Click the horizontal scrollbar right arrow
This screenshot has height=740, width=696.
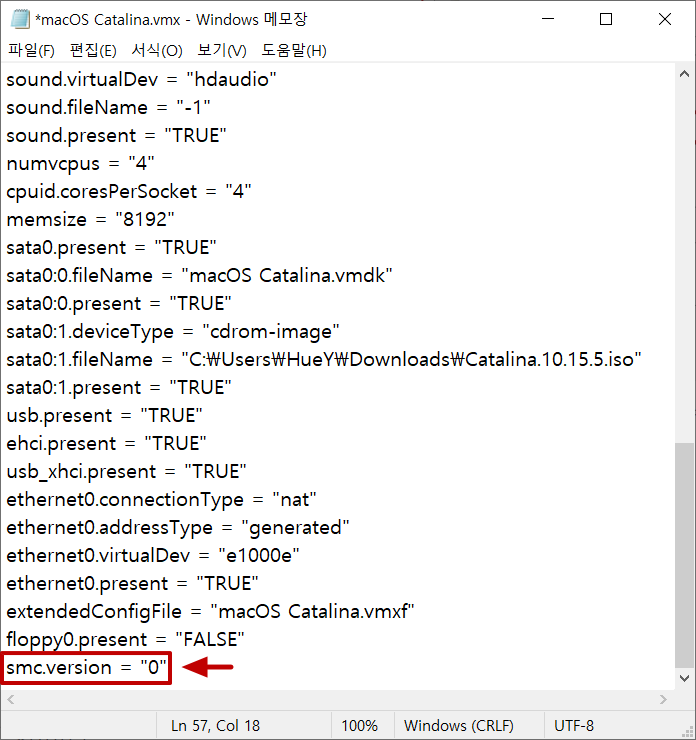(x=663, y=699)
